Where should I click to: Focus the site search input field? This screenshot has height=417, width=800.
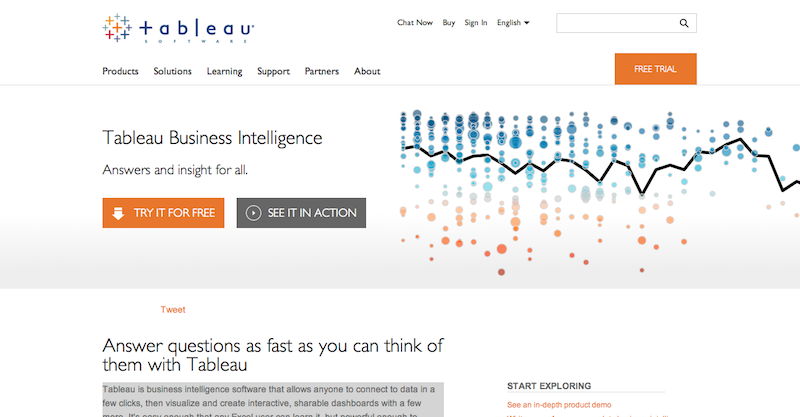(x=617, y=23)
